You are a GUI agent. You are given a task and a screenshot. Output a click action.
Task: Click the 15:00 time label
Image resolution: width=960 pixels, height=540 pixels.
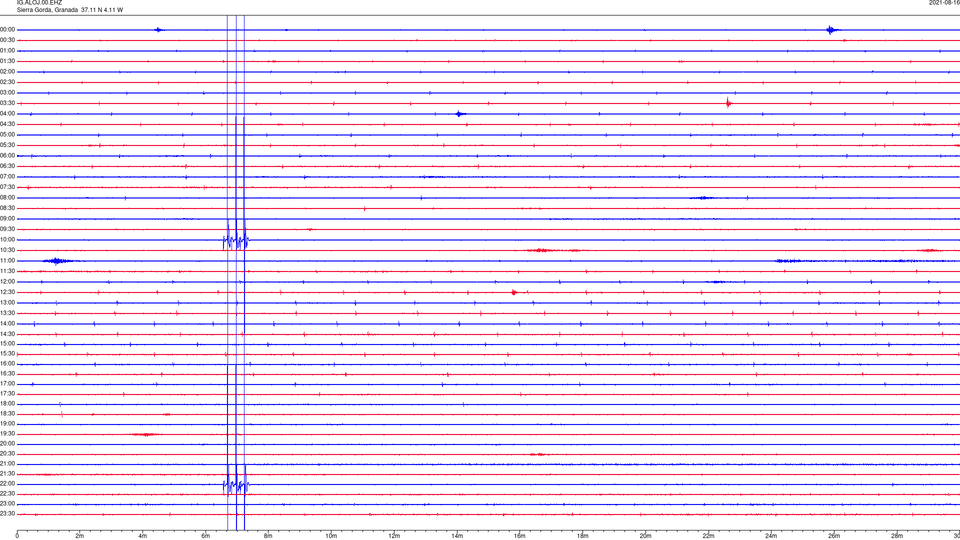click(x=7, y=344)
